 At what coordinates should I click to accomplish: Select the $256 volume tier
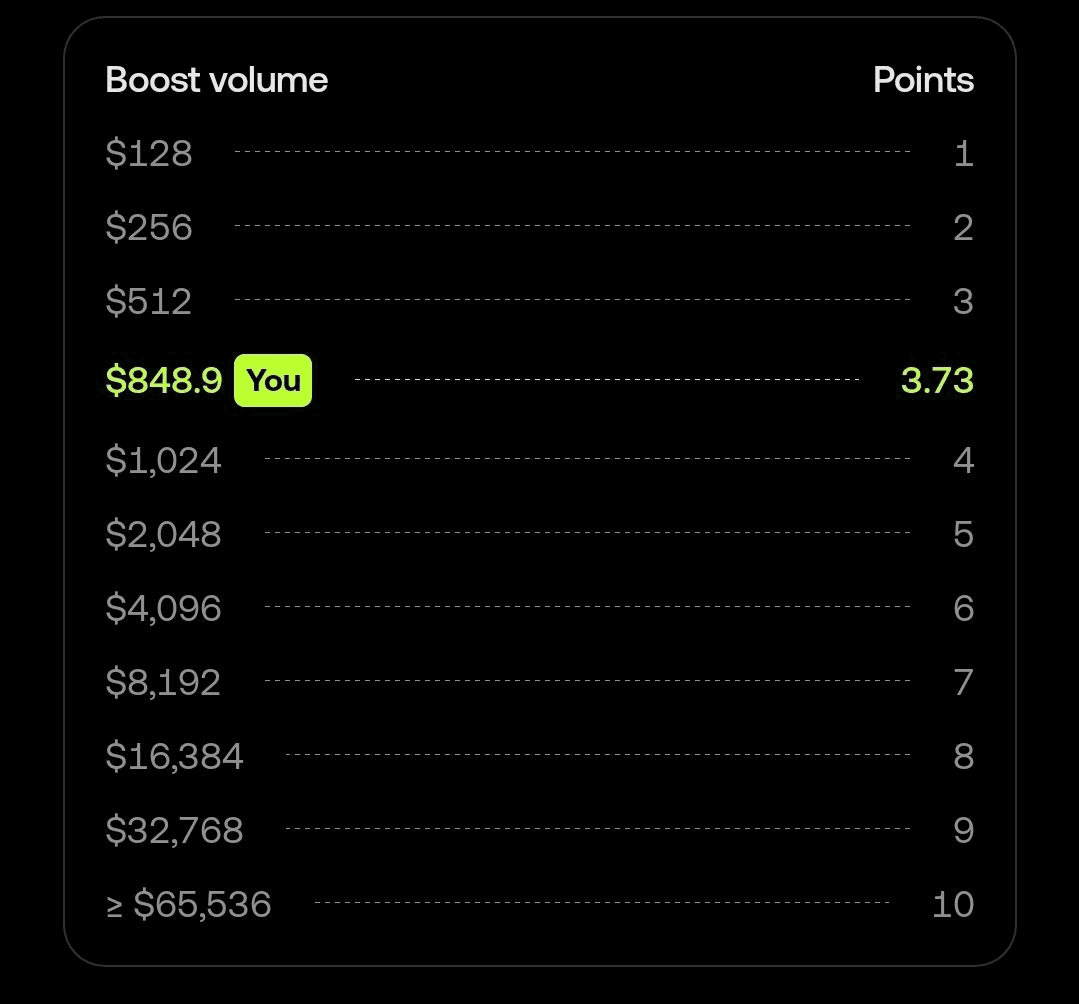[x=149, y=228]
